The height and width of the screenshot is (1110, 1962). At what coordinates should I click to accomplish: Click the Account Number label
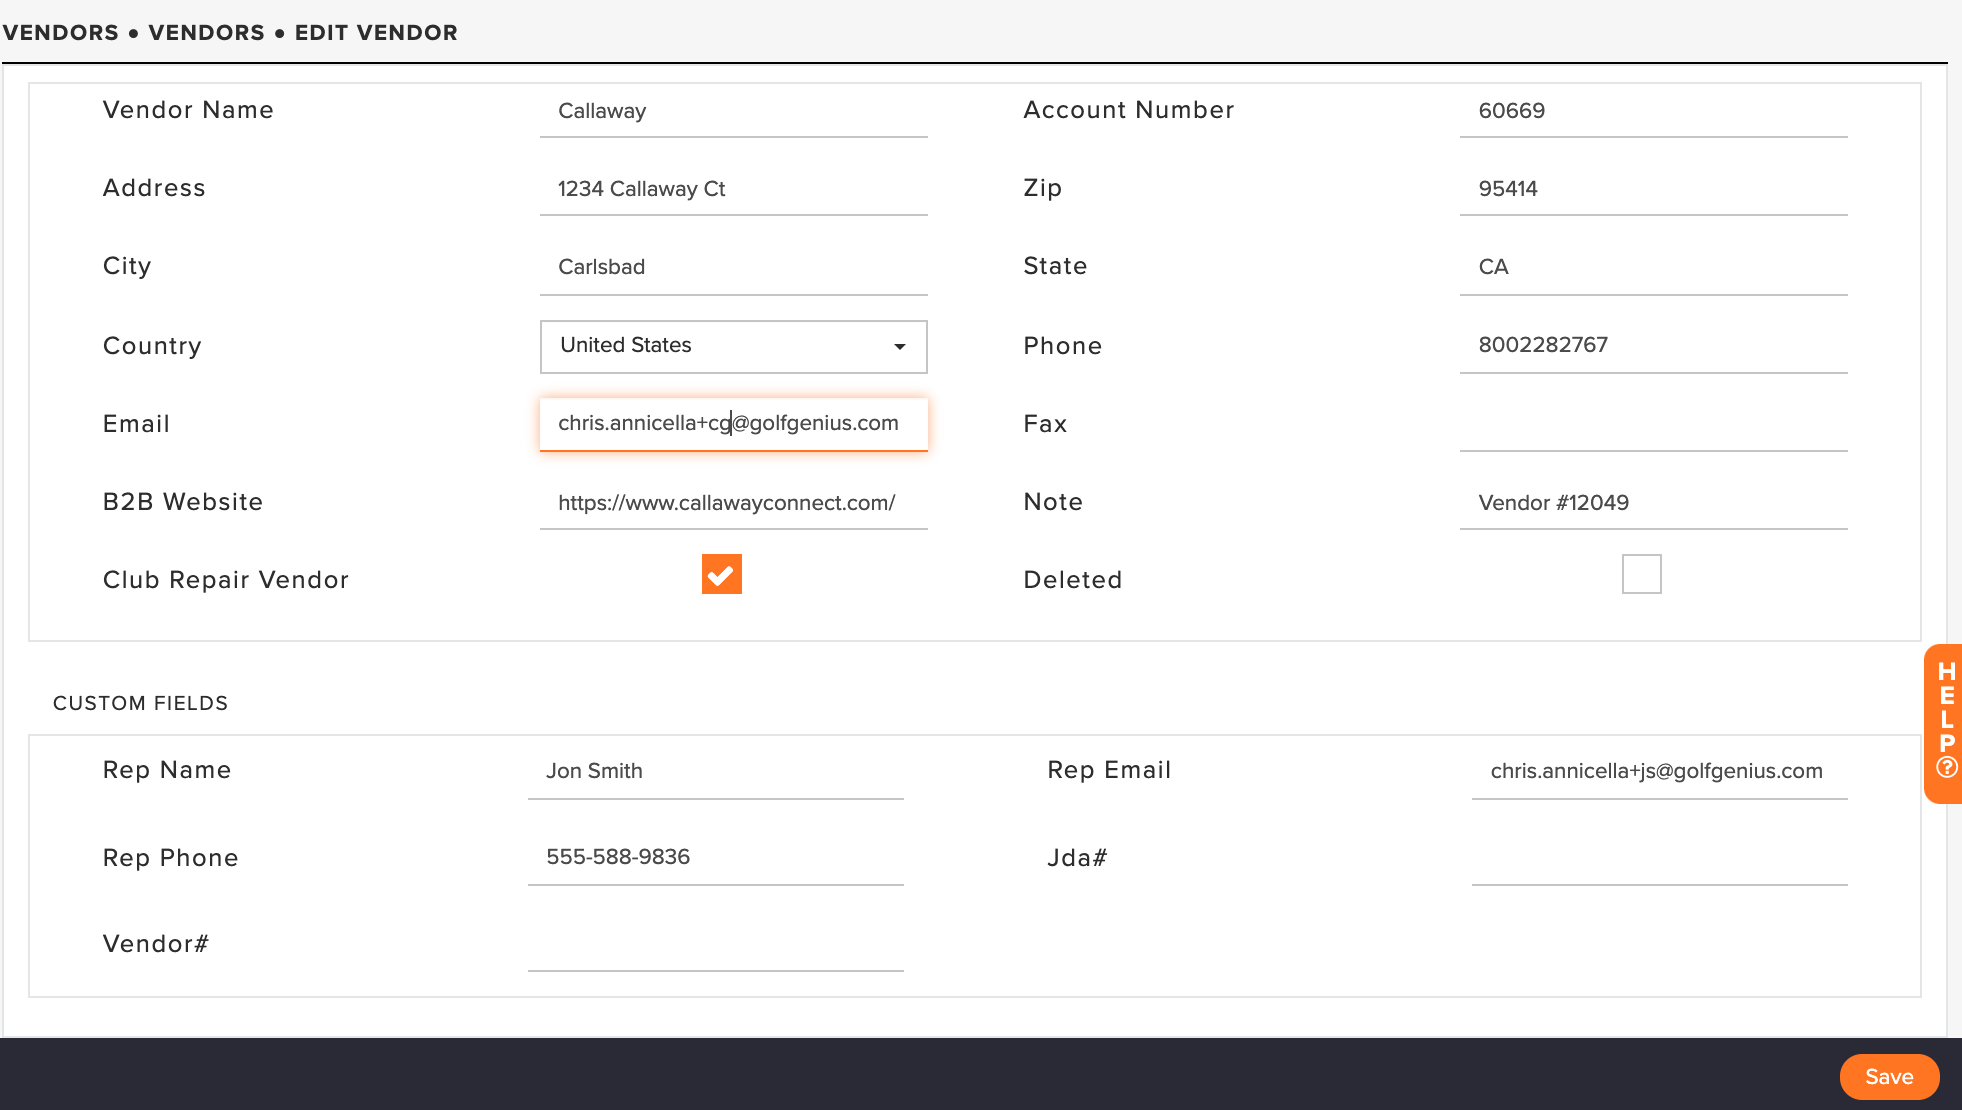(1128, 110)
